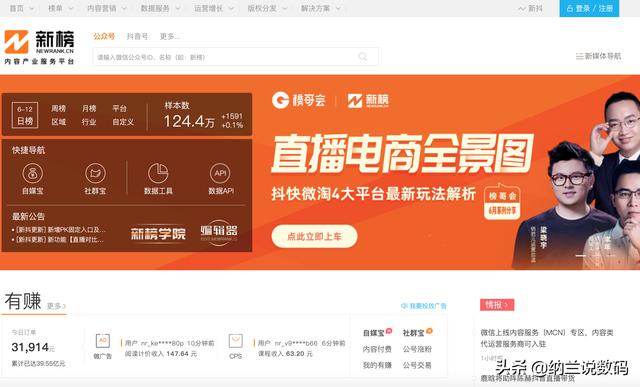Screen dimensions: 640x387
Task: Click the 样本数 124.4万 figure
Action: coord(189,121)
